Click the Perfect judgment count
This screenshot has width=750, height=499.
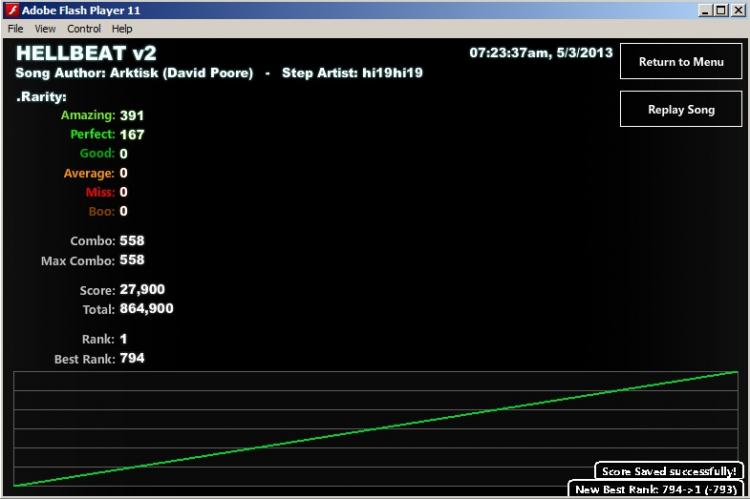click(x=132, y=134)
